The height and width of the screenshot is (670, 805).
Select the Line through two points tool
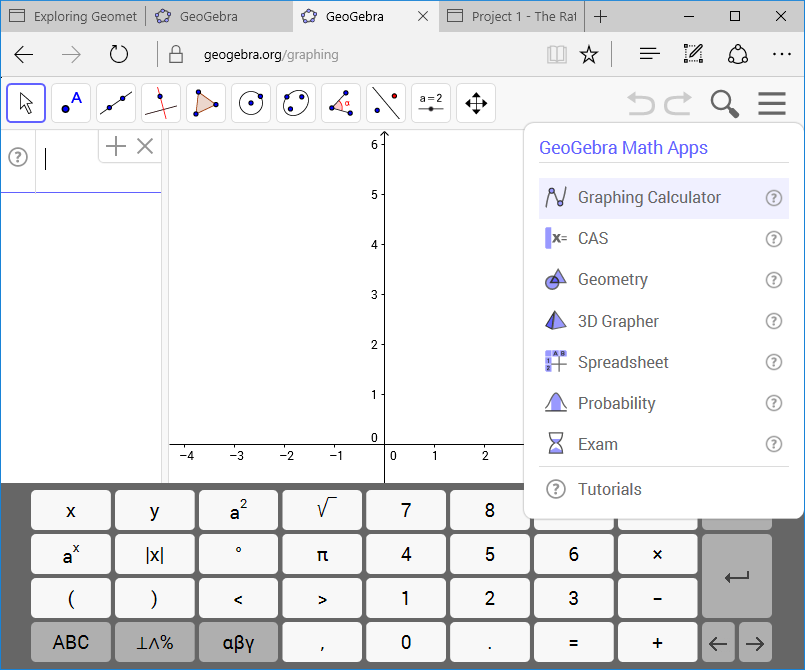tap(116, 103)
